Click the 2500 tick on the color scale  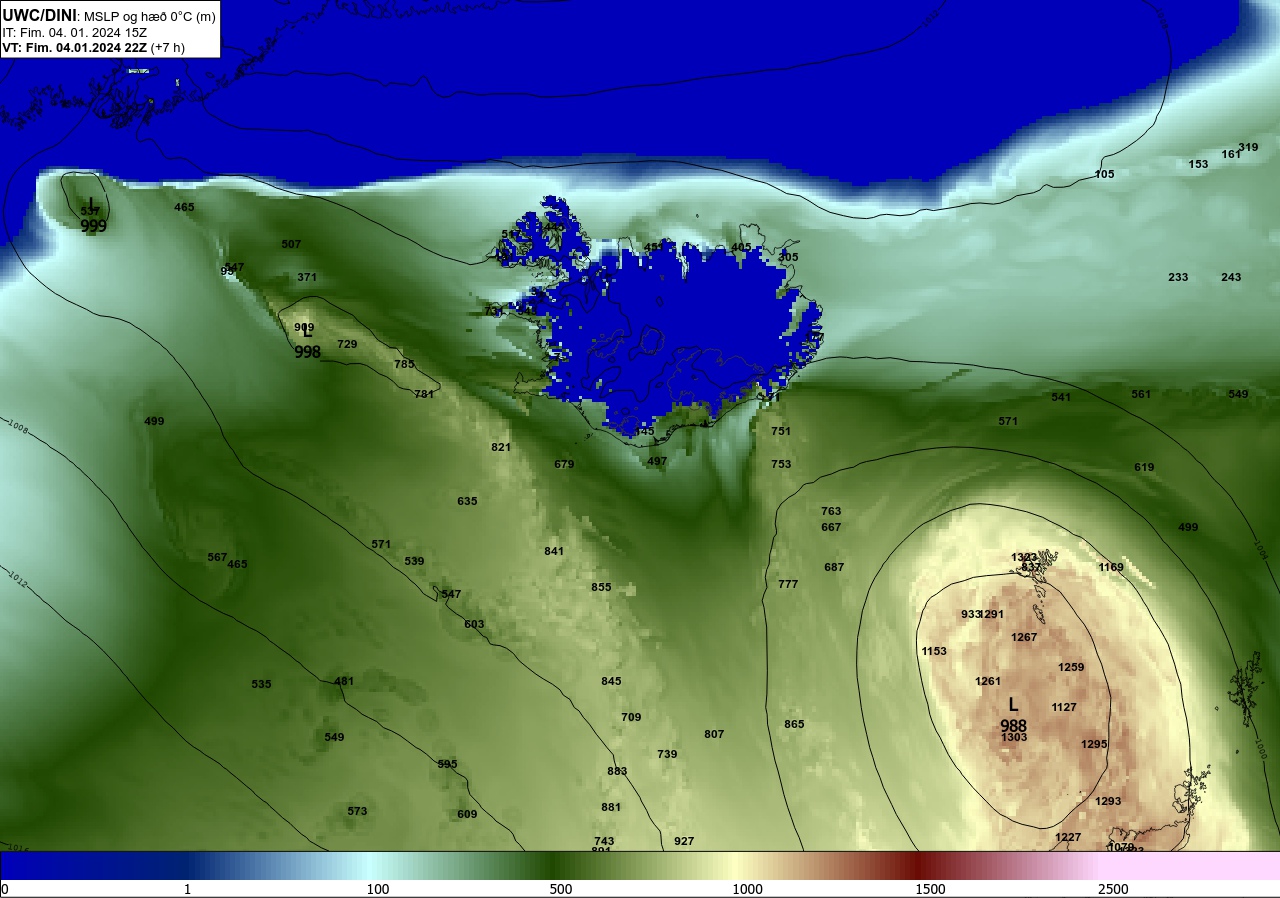pyautogui.click(x=1113, y=889)
